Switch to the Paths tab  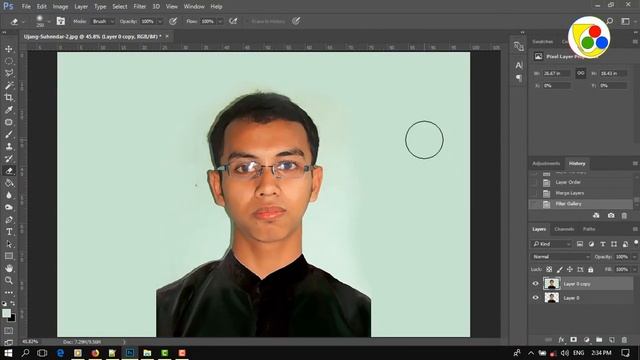[x=589, y=229]
